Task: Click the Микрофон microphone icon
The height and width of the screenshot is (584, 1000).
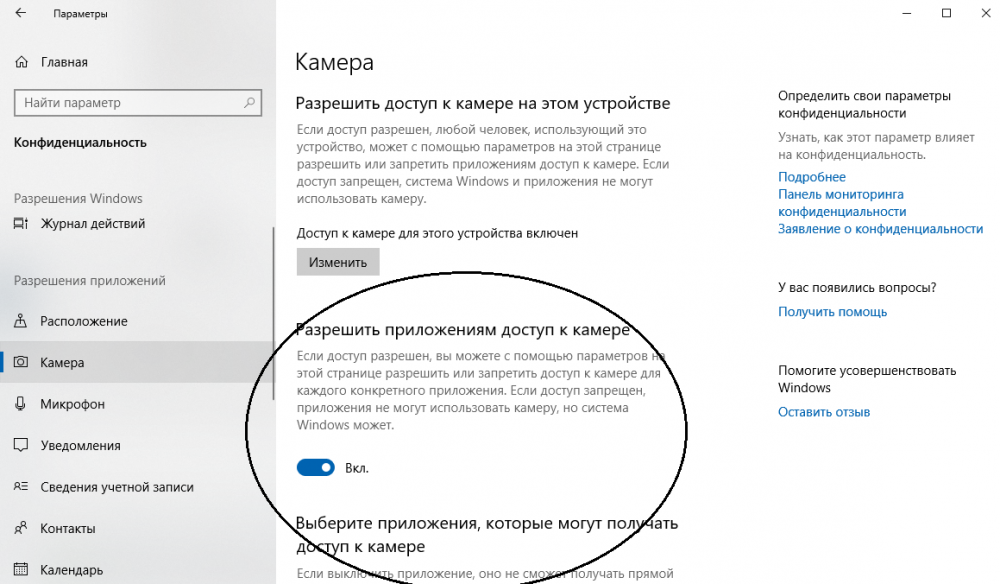Action: click(21, 404)
